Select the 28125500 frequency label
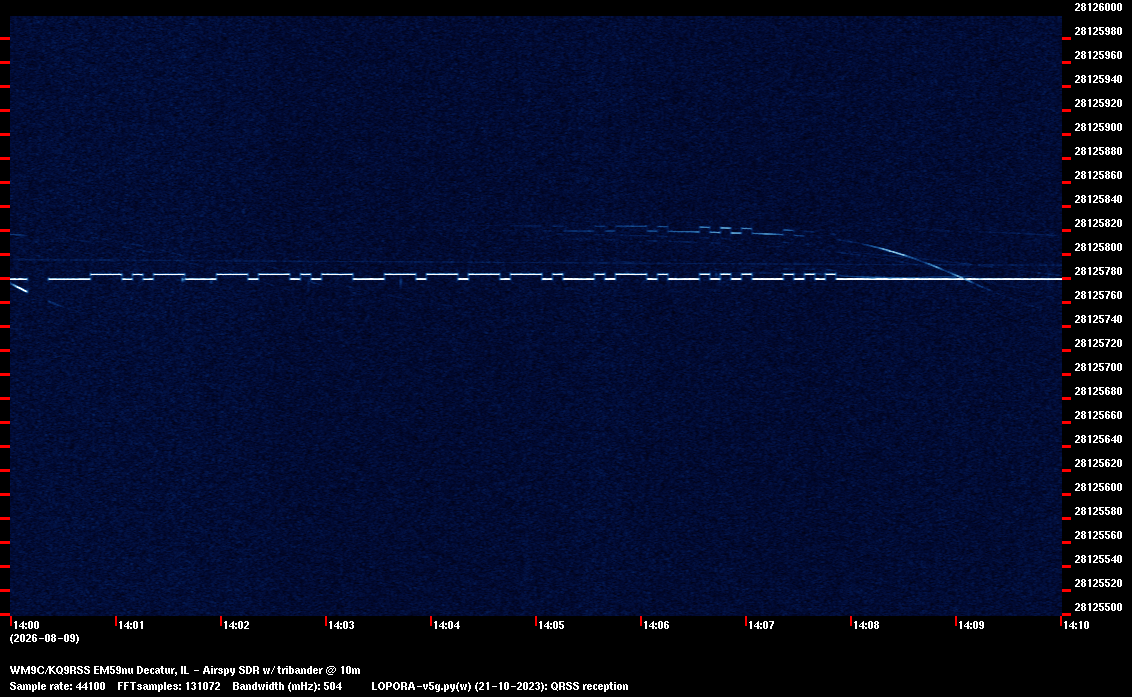Image resolution: width=1132 pixels, height=697 pixels. click(1098, 607)
